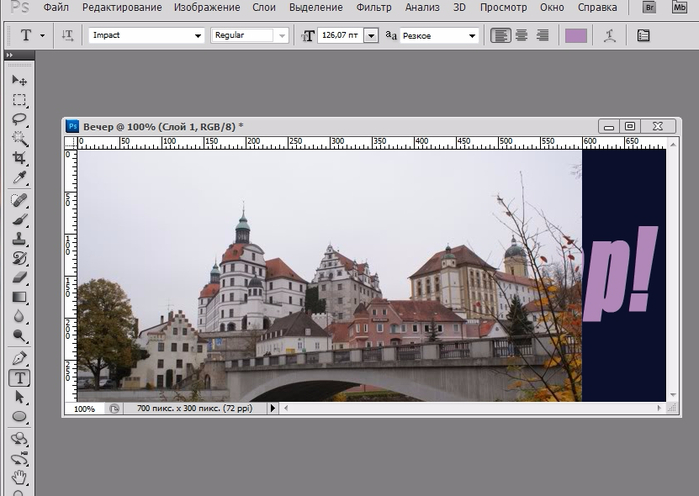Toggle text orientation button
The height and width of the screenshot is (496, 699).
pos(68,35)
